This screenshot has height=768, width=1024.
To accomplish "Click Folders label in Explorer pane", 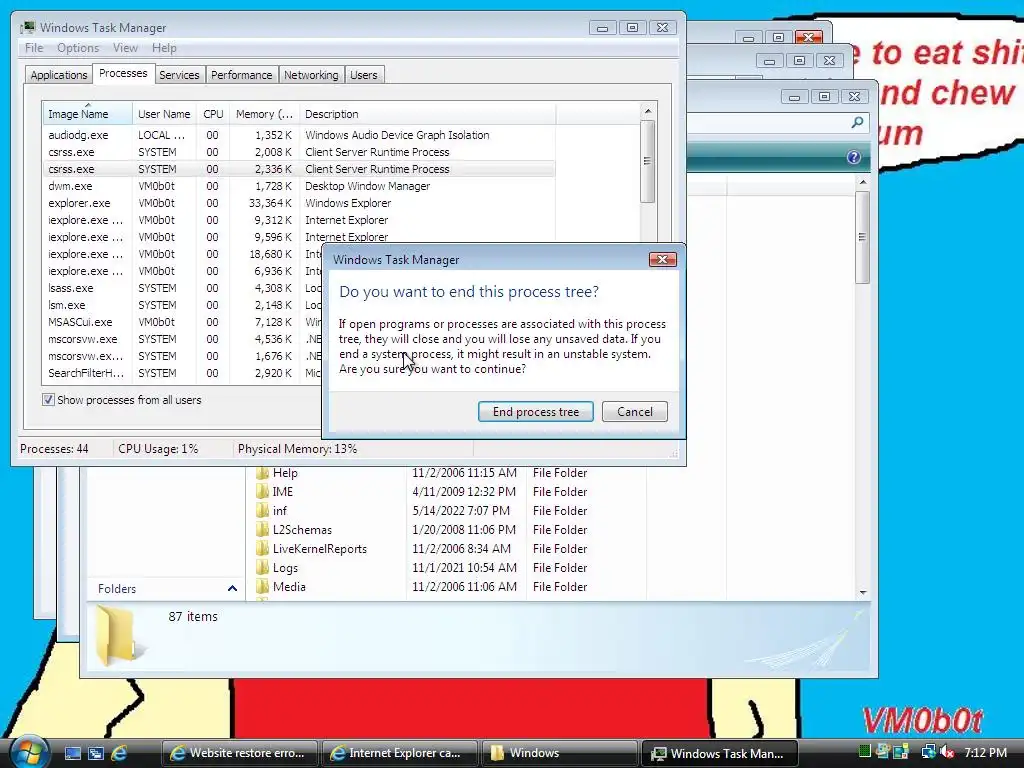I will pyautogui.click(x=117, y=588).
